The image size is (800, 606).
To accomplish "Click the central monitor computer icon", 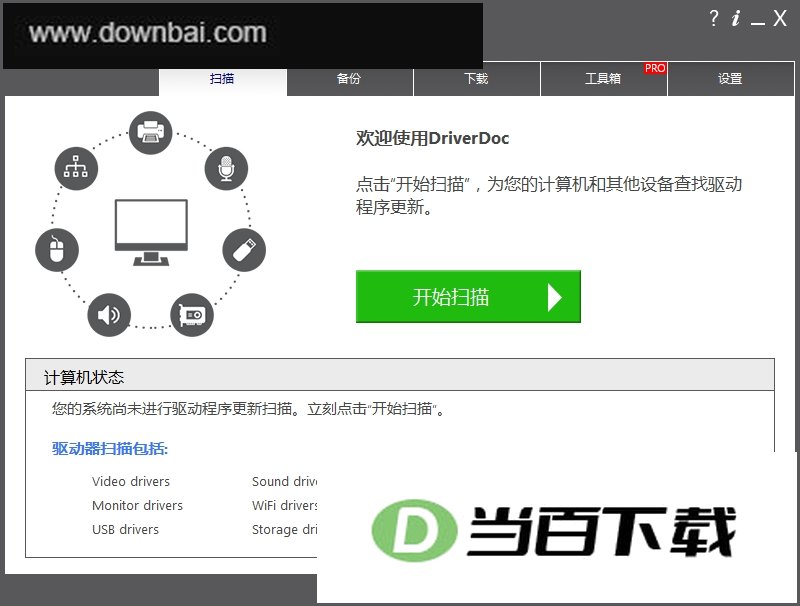I will point(151,233).
